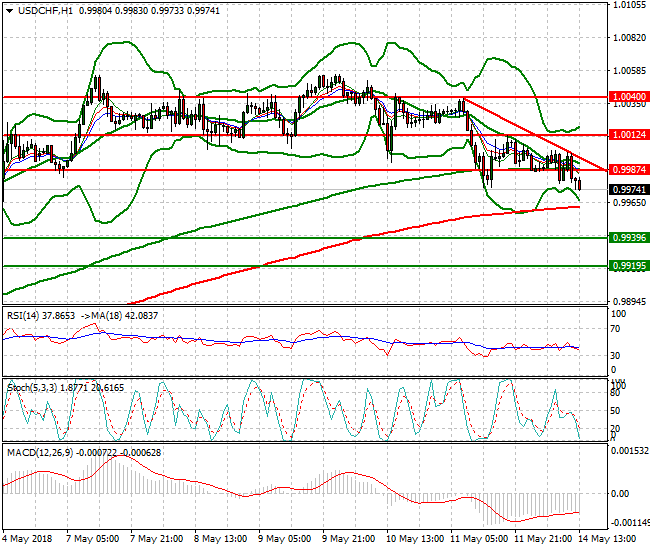The width and height of the screenshot is (650, 550).
Task: Click the 1.00124 red price level label
Action: pos(629,135)
